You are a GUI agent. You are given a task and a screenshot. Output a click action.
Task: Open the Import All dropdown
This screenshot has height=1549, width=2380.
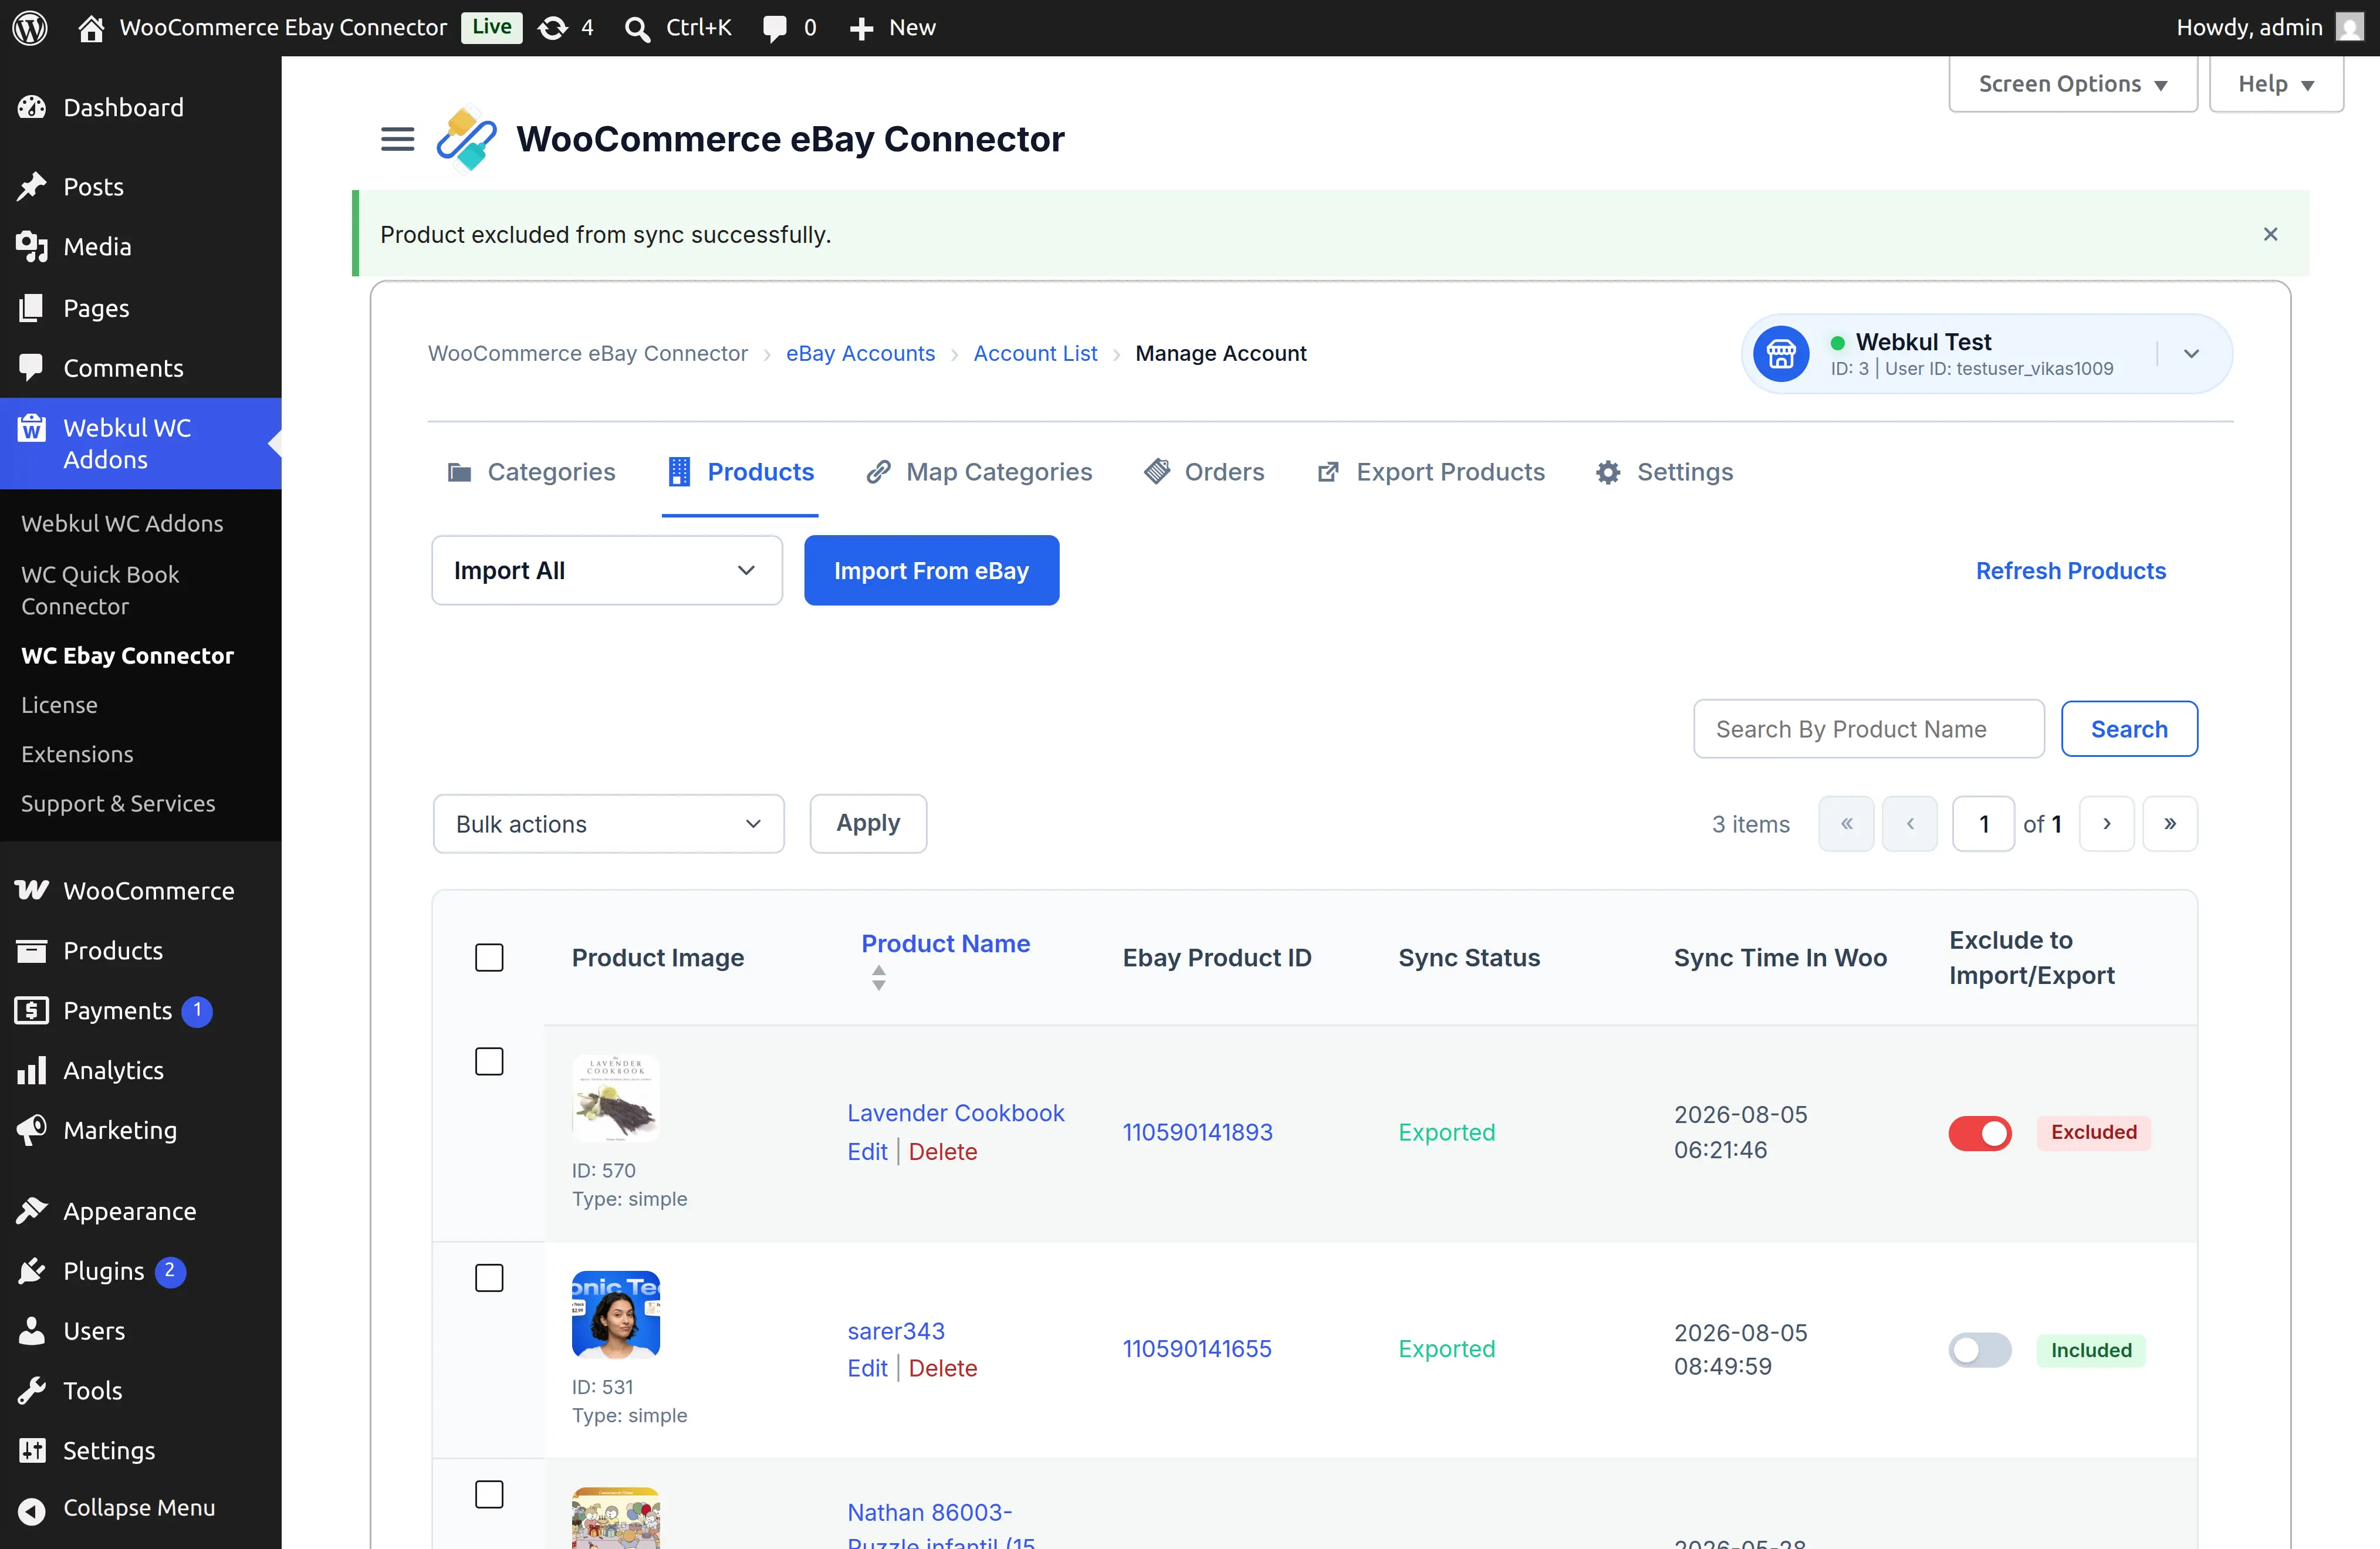[607, 570]
